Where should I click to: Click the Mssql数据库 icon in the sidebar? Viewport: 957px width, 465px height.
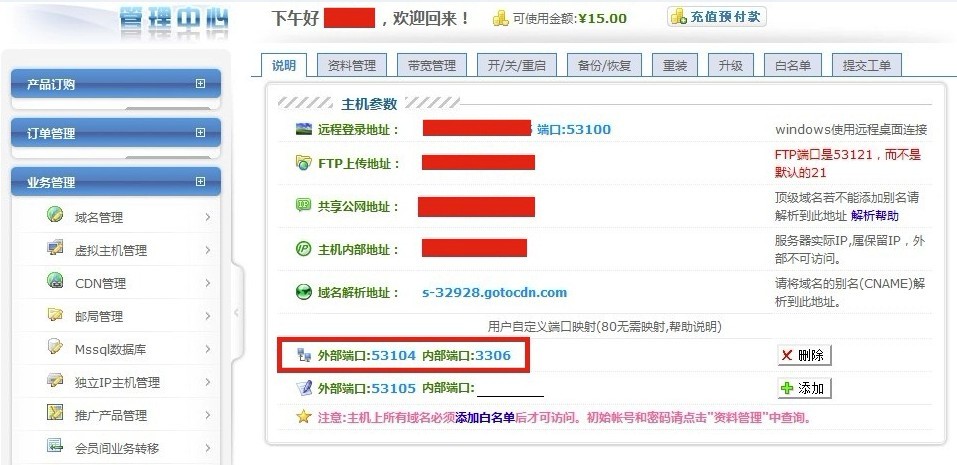pos(55,347)
